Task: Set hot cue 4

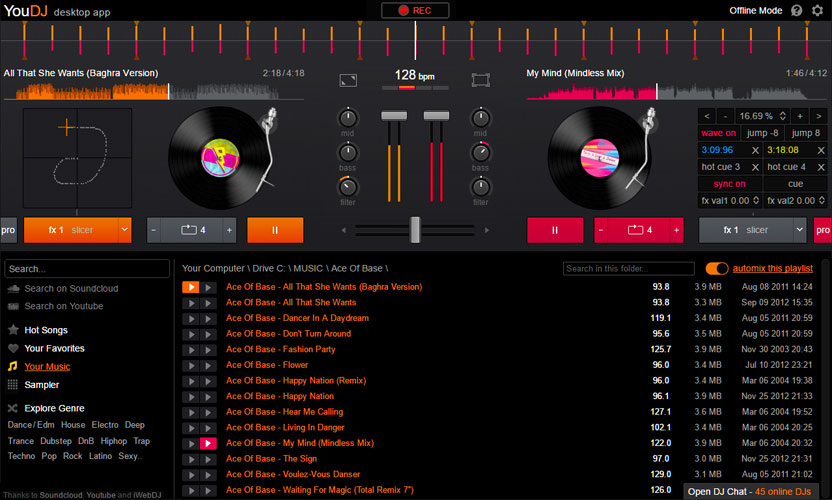Action: point(786,167)
